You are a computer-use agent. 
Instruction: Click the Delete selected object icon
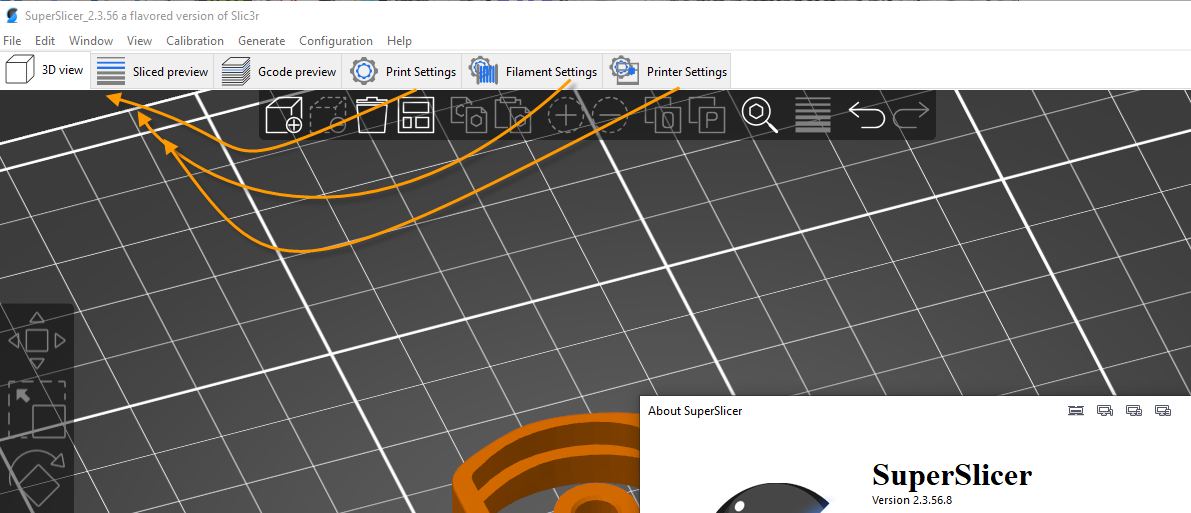coord(328,116)
